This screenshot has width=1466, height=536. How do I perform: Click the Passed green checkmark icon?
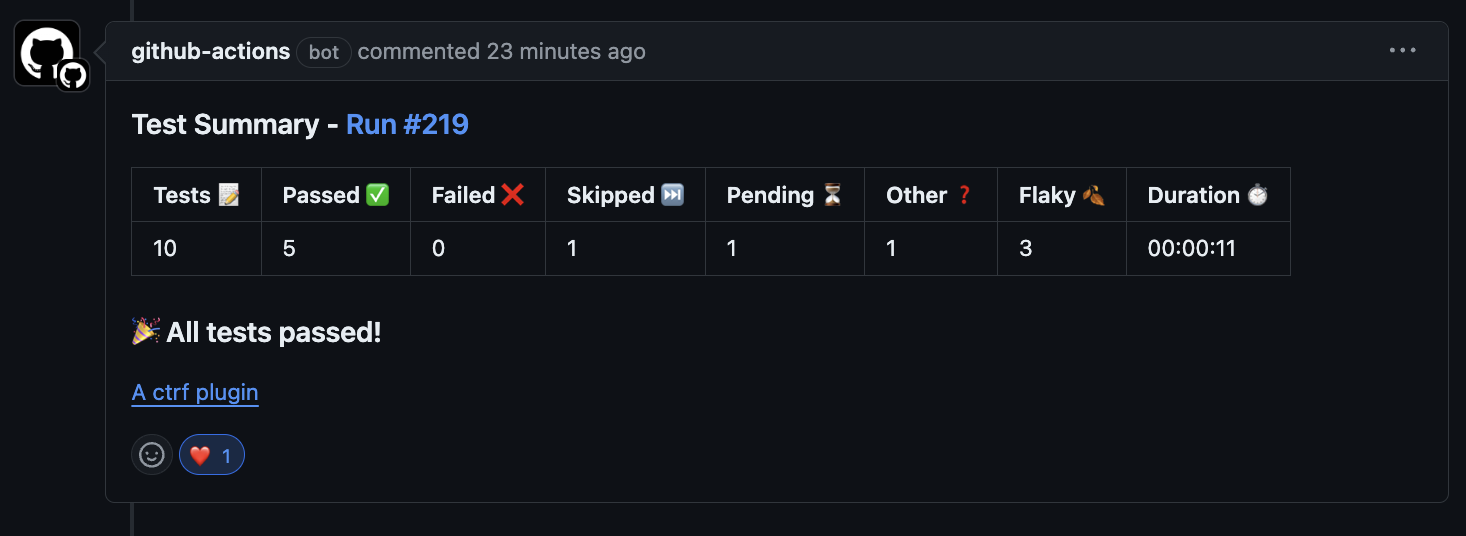378,195
